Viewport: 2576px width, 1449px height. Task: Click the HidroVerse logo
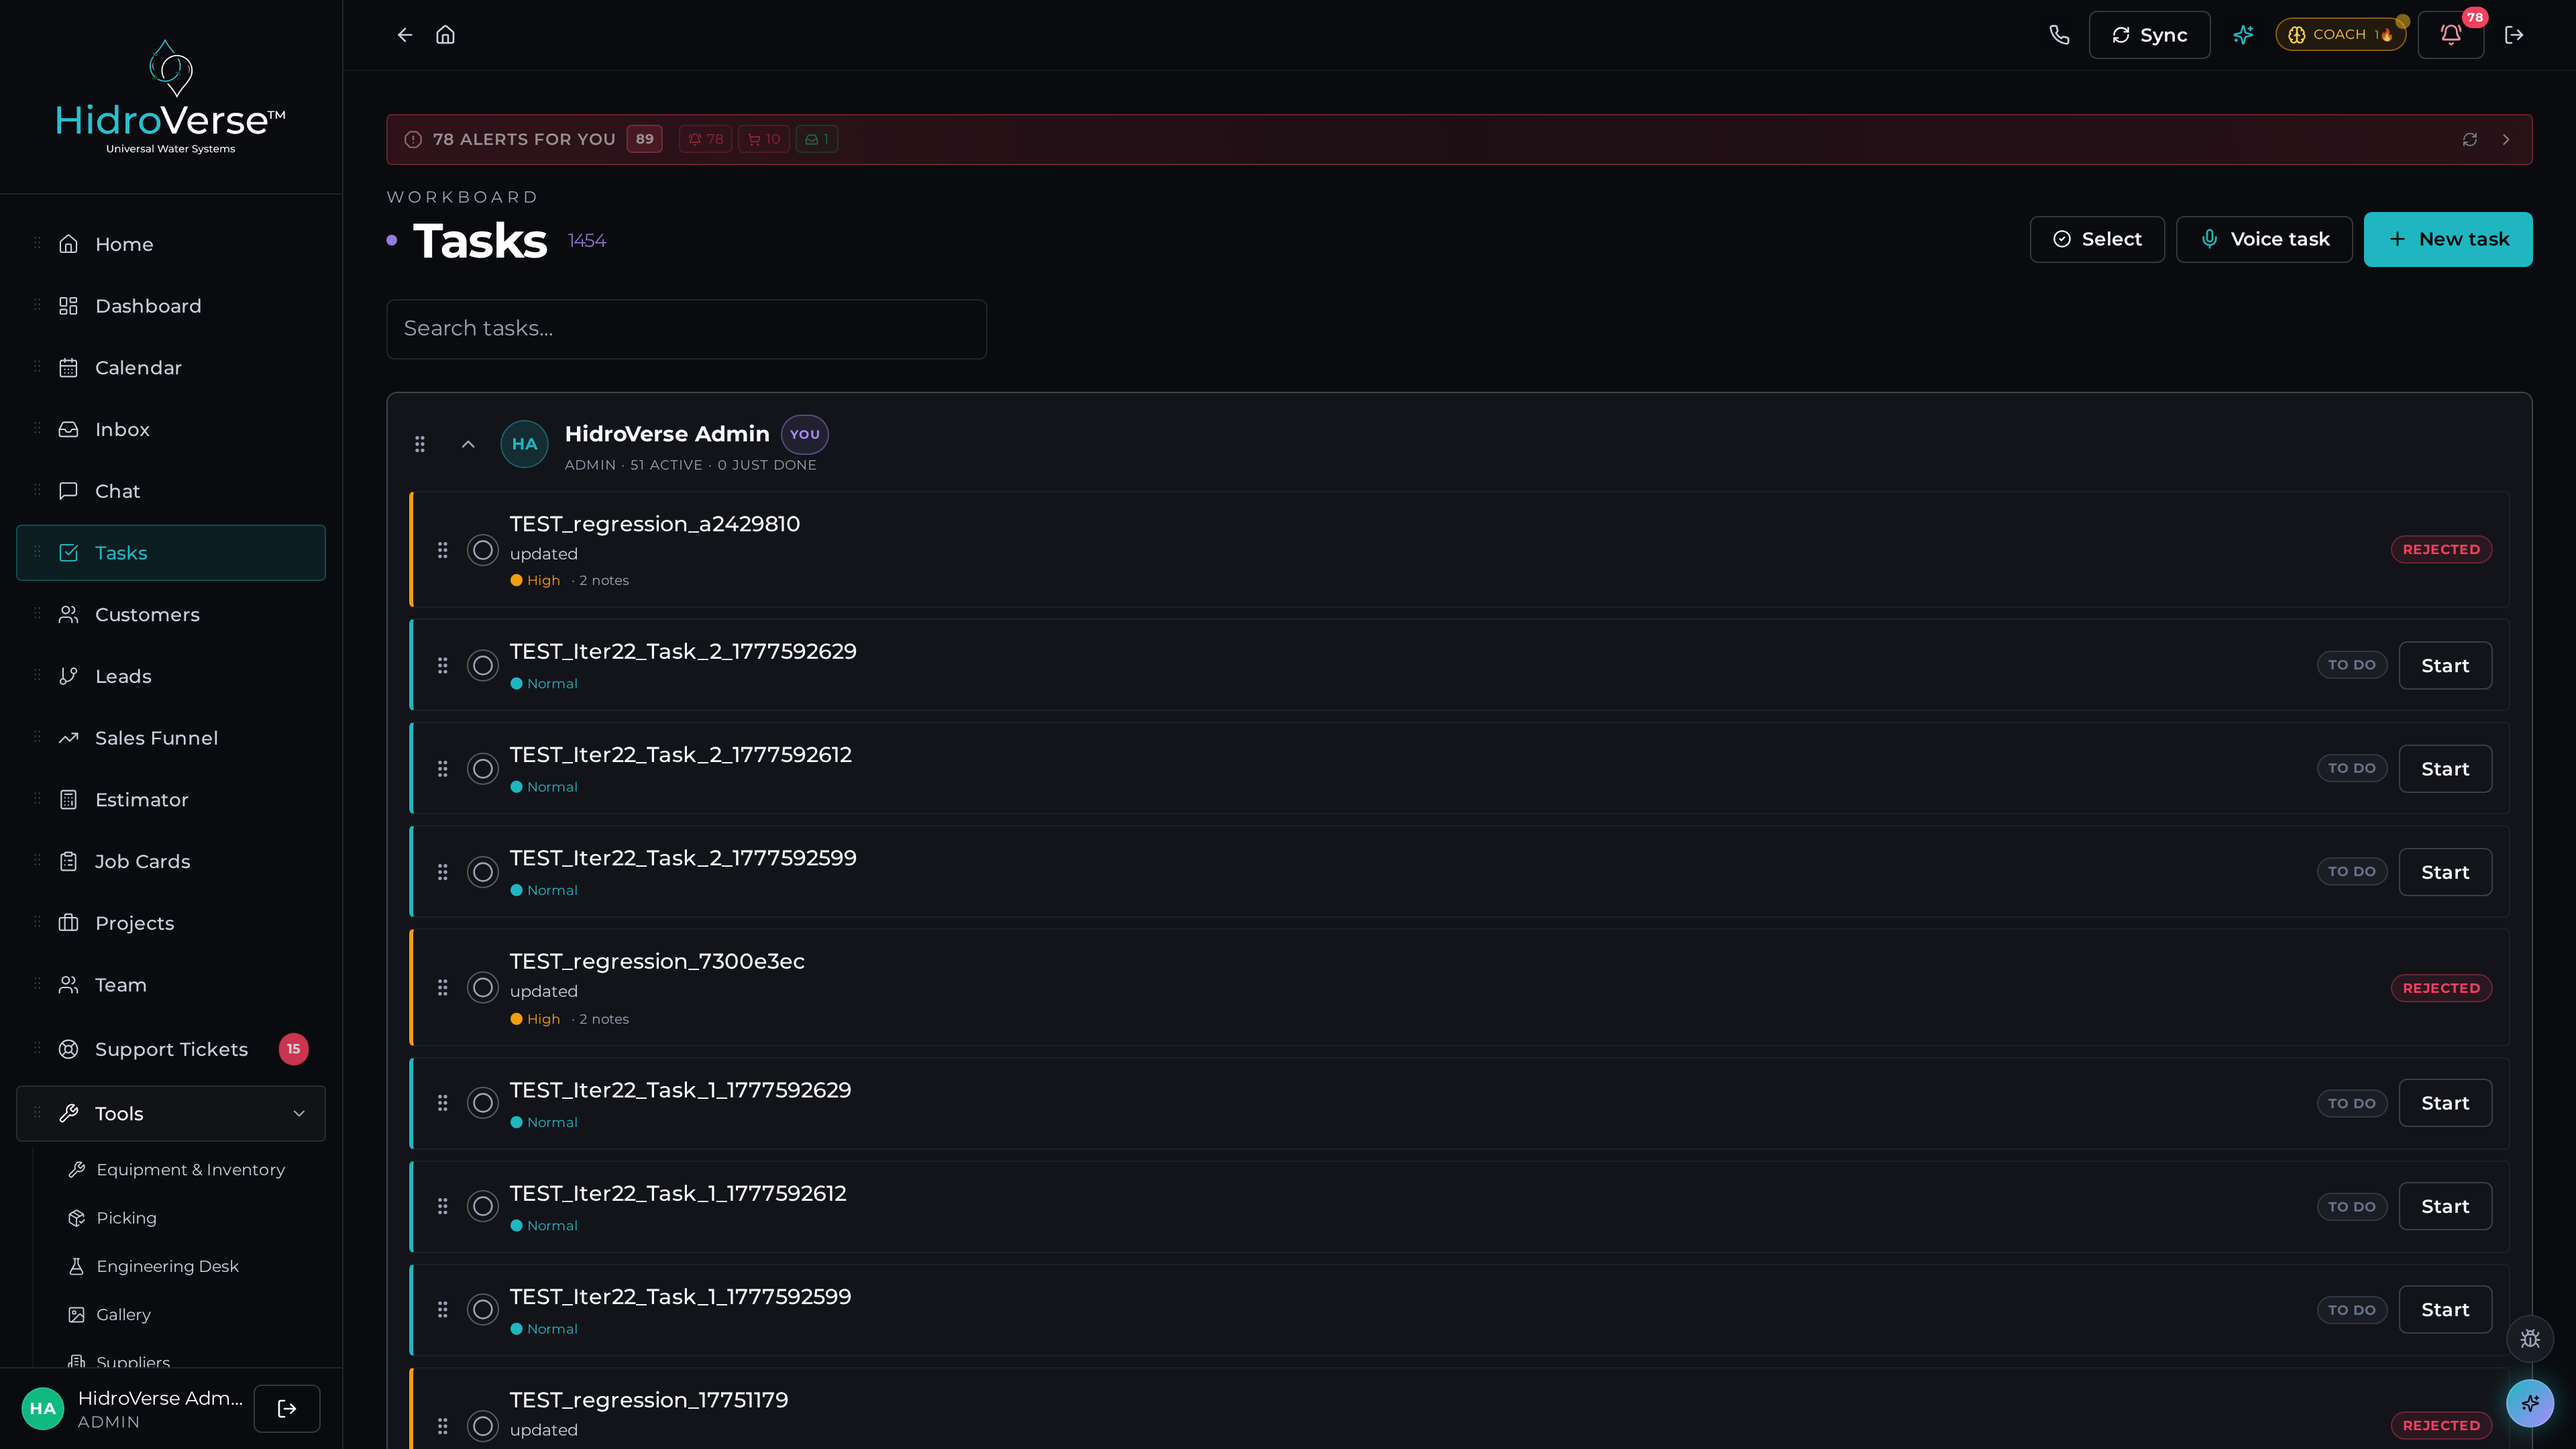coord(171,97)
